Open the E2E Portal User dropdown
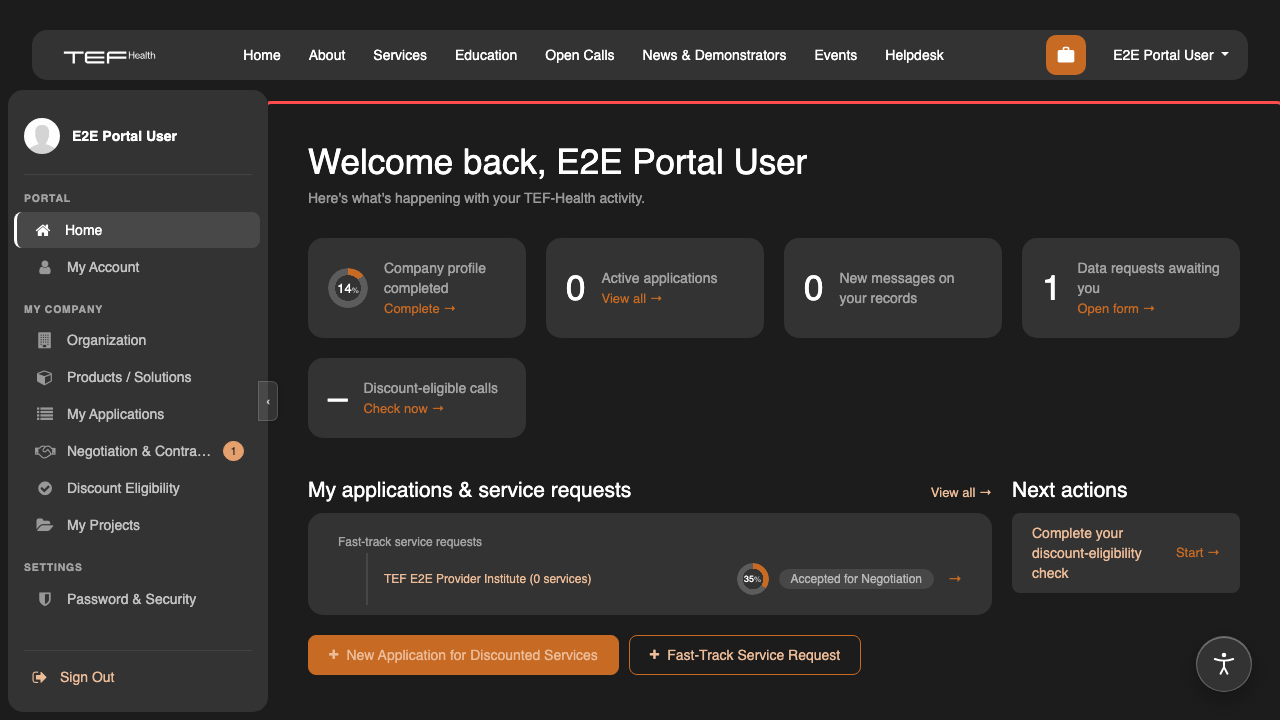 [x=1171, y=55]
